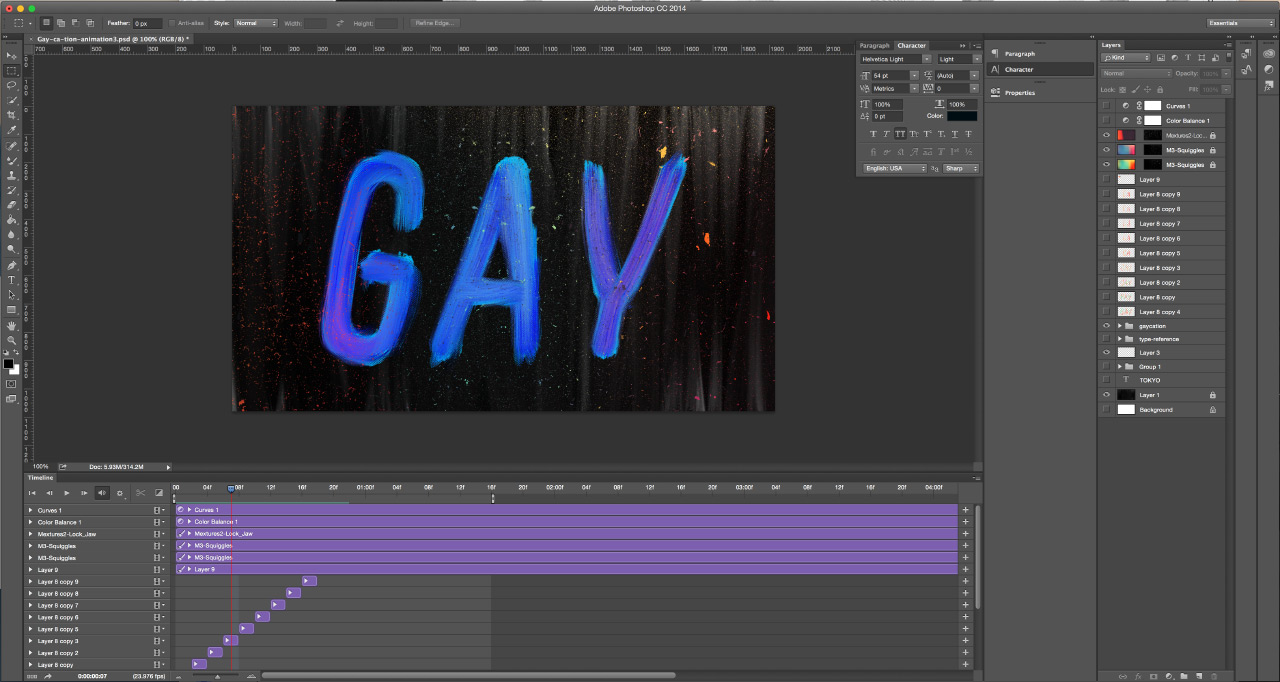This screenshot has width=1280, height=682.
Task: Click the timeline scissors split icon
Action: (140, 493)
